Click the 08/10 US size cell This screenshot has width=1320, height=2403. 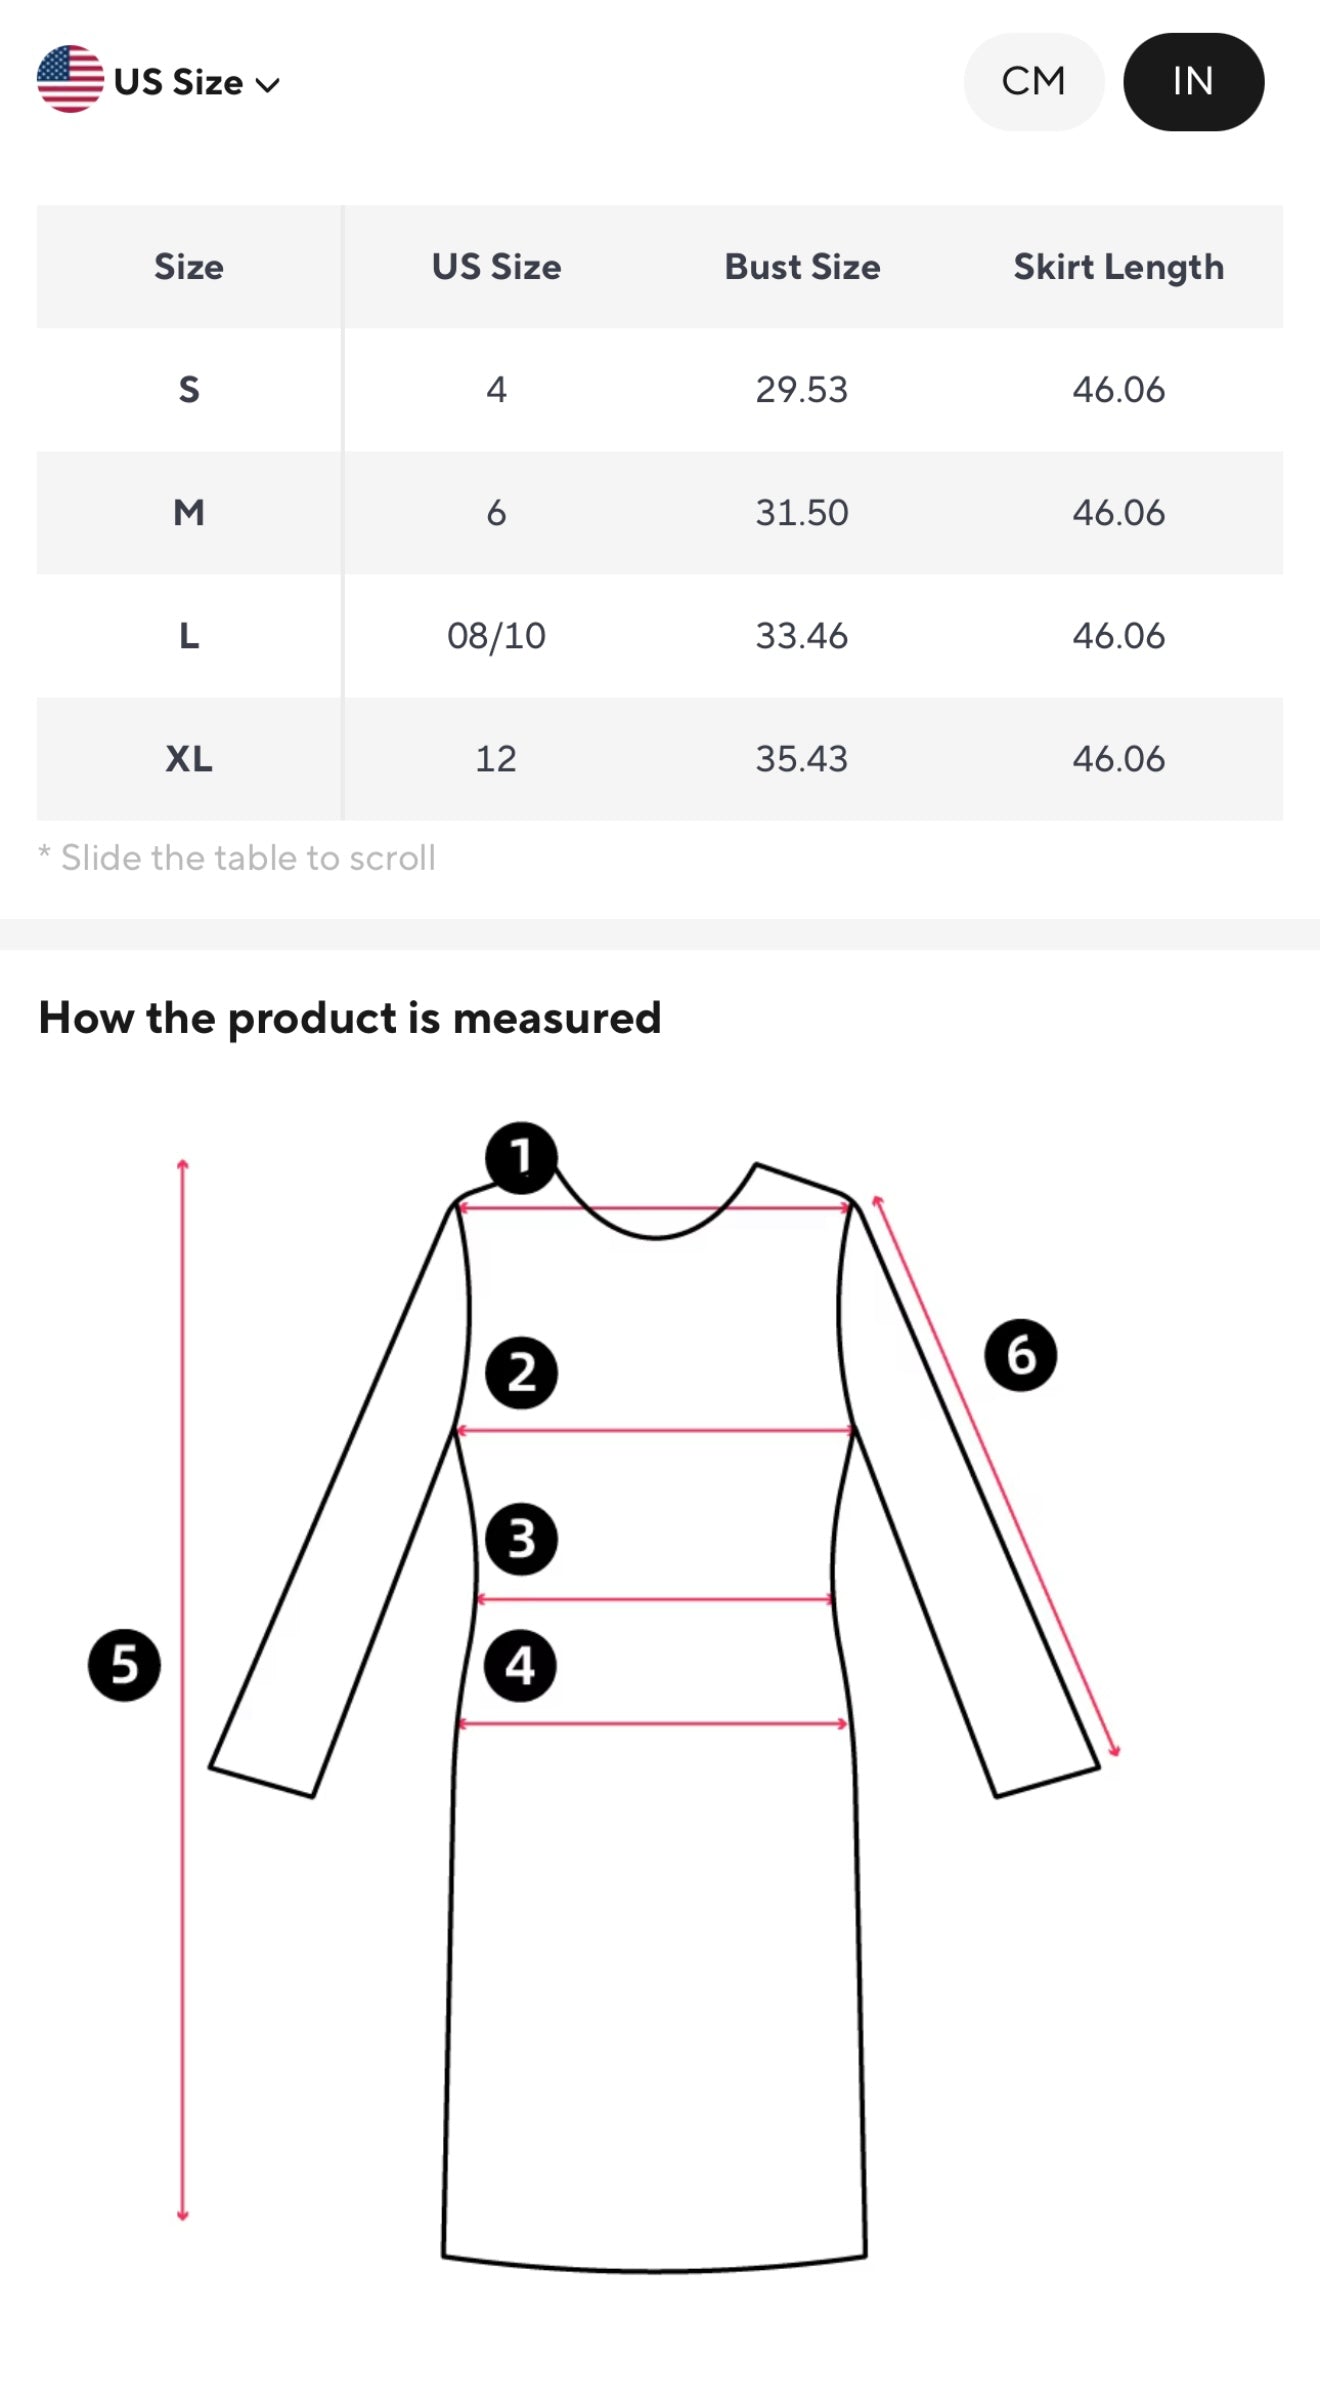click(x=496, y=635)
